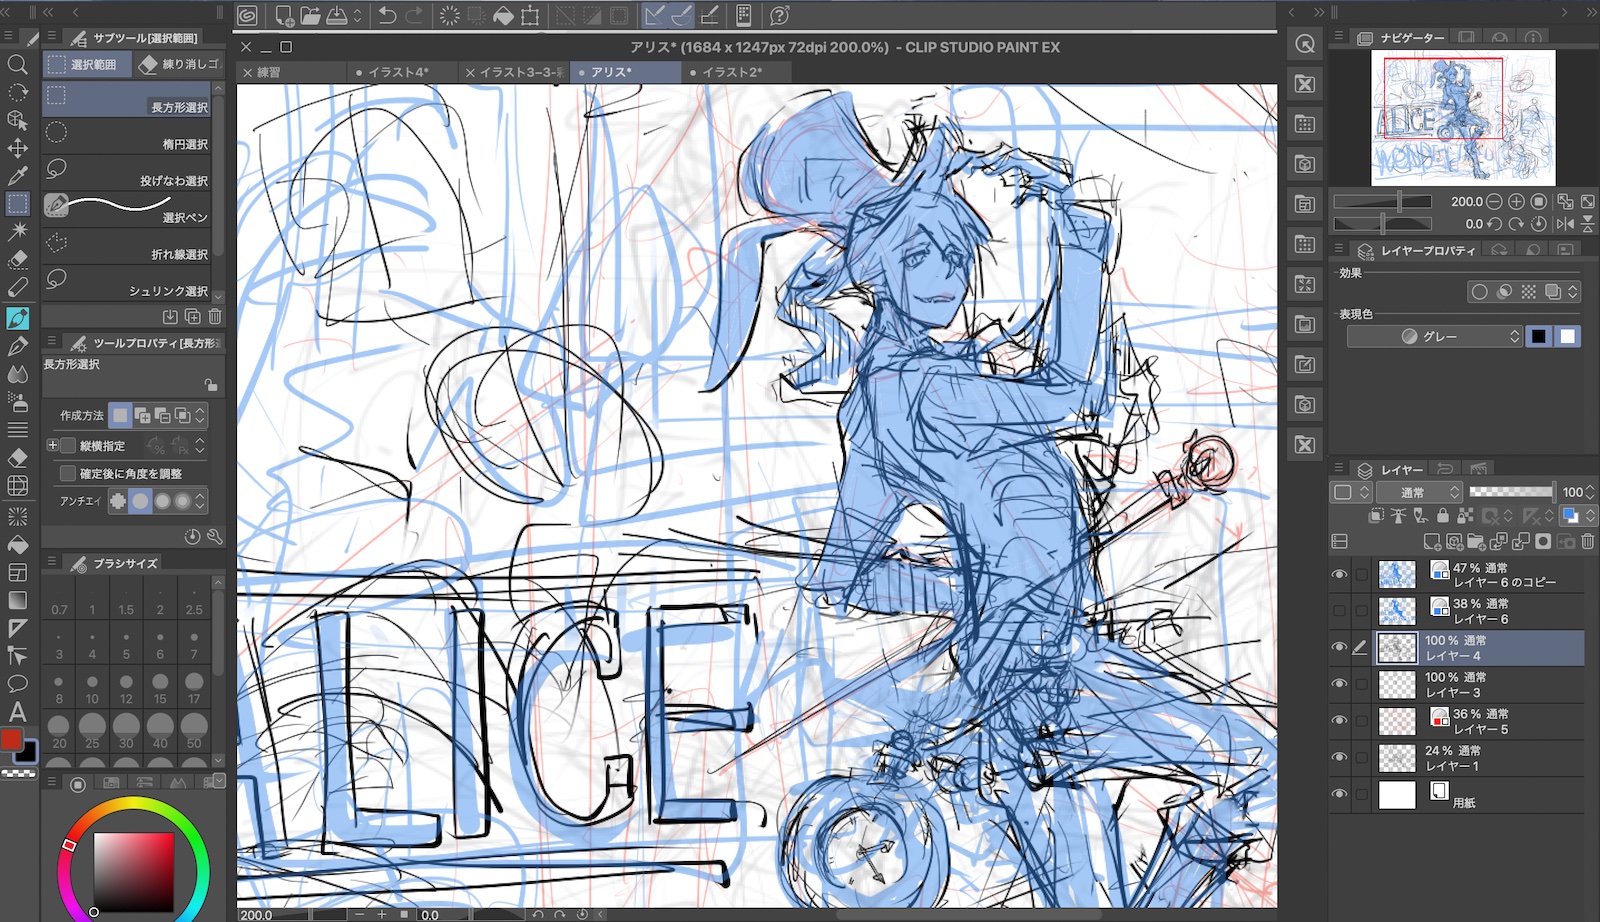Click the duplicate sub tool icon
This screenshot has width=1600, height=922.
point(192,316)
